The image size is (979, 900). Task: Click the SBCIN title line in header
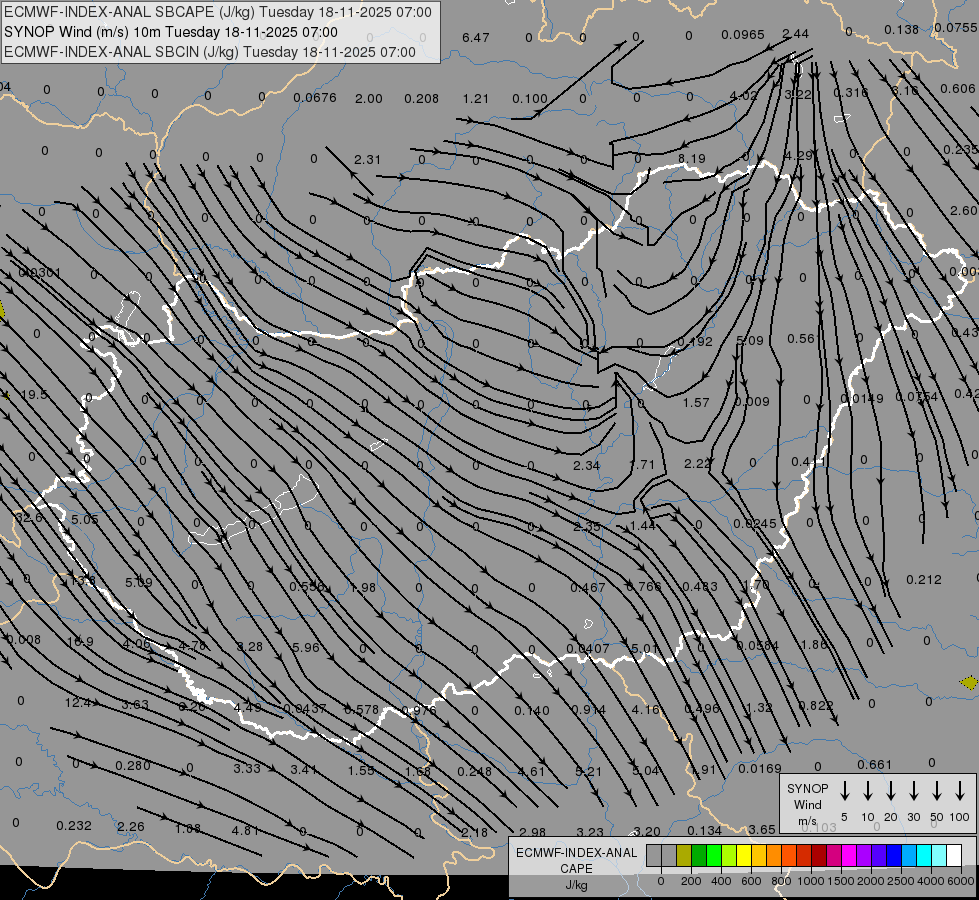(210, 52)
